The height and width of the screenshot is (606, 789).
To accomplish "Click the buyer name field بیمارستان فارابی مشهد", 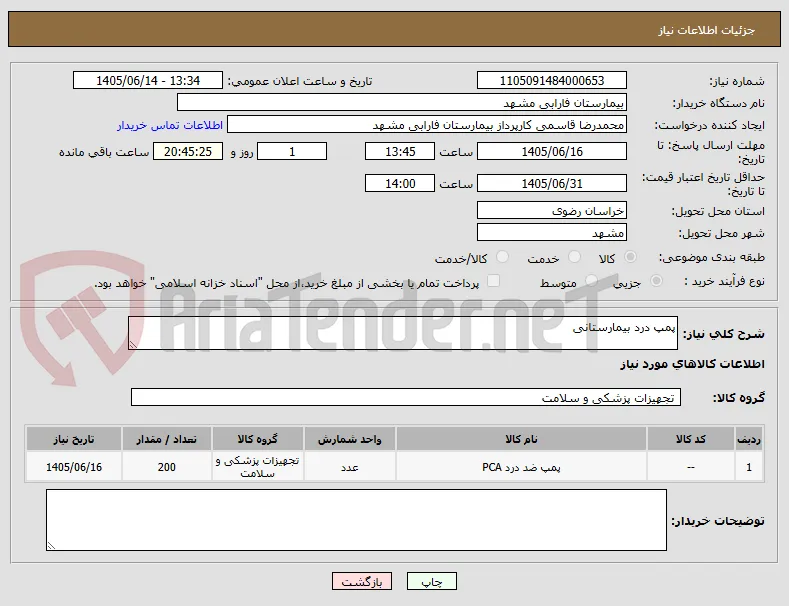I will coord(402,103).
